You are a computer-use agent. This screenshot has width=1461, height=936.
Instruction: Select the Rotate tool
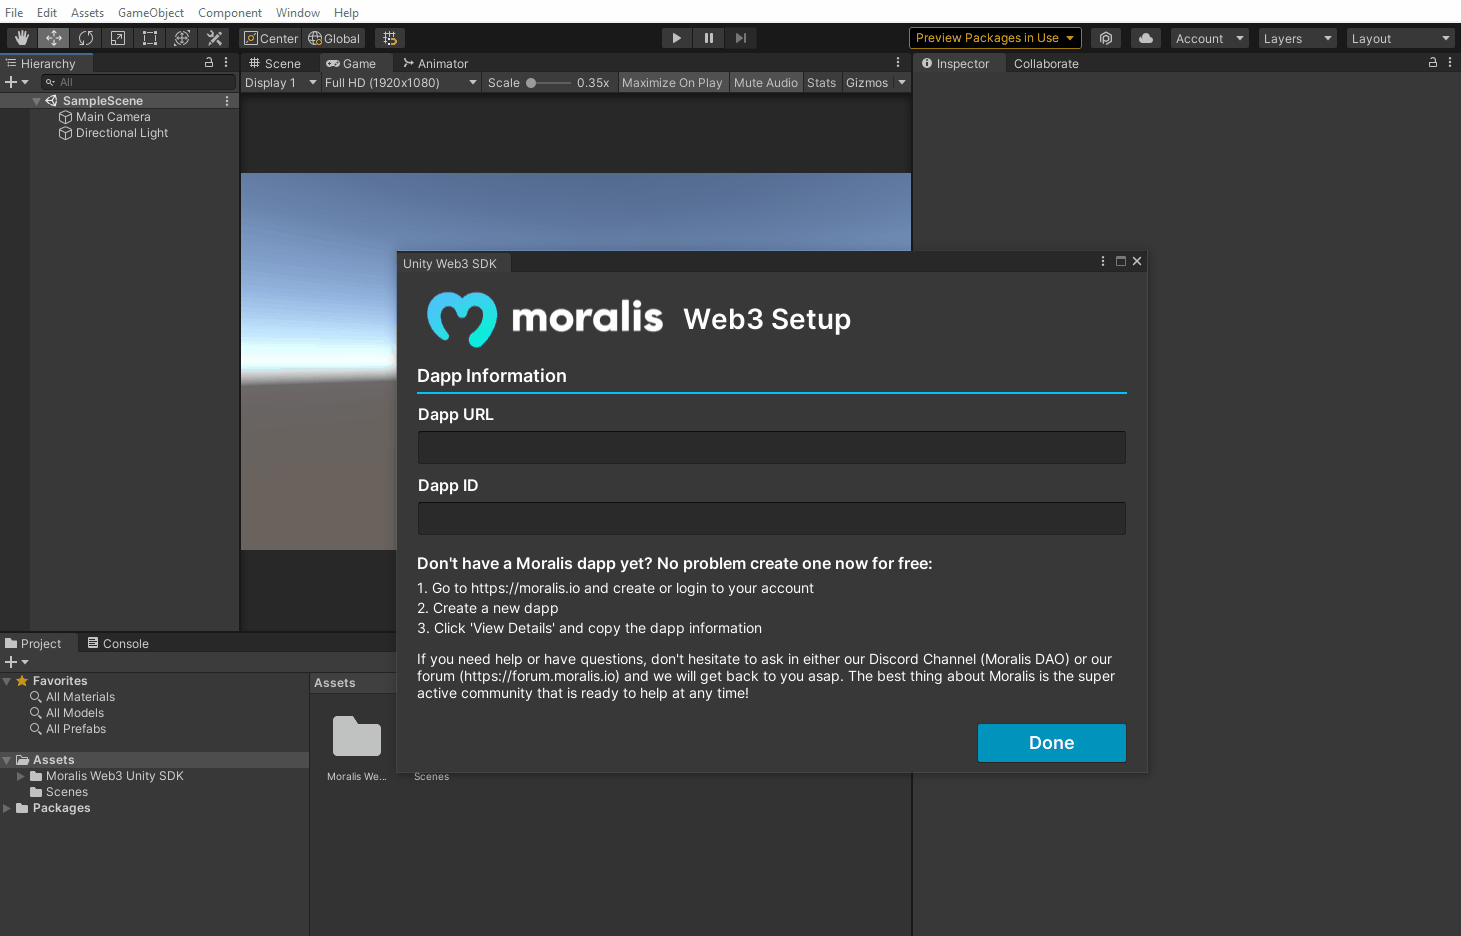click(86, 38)
